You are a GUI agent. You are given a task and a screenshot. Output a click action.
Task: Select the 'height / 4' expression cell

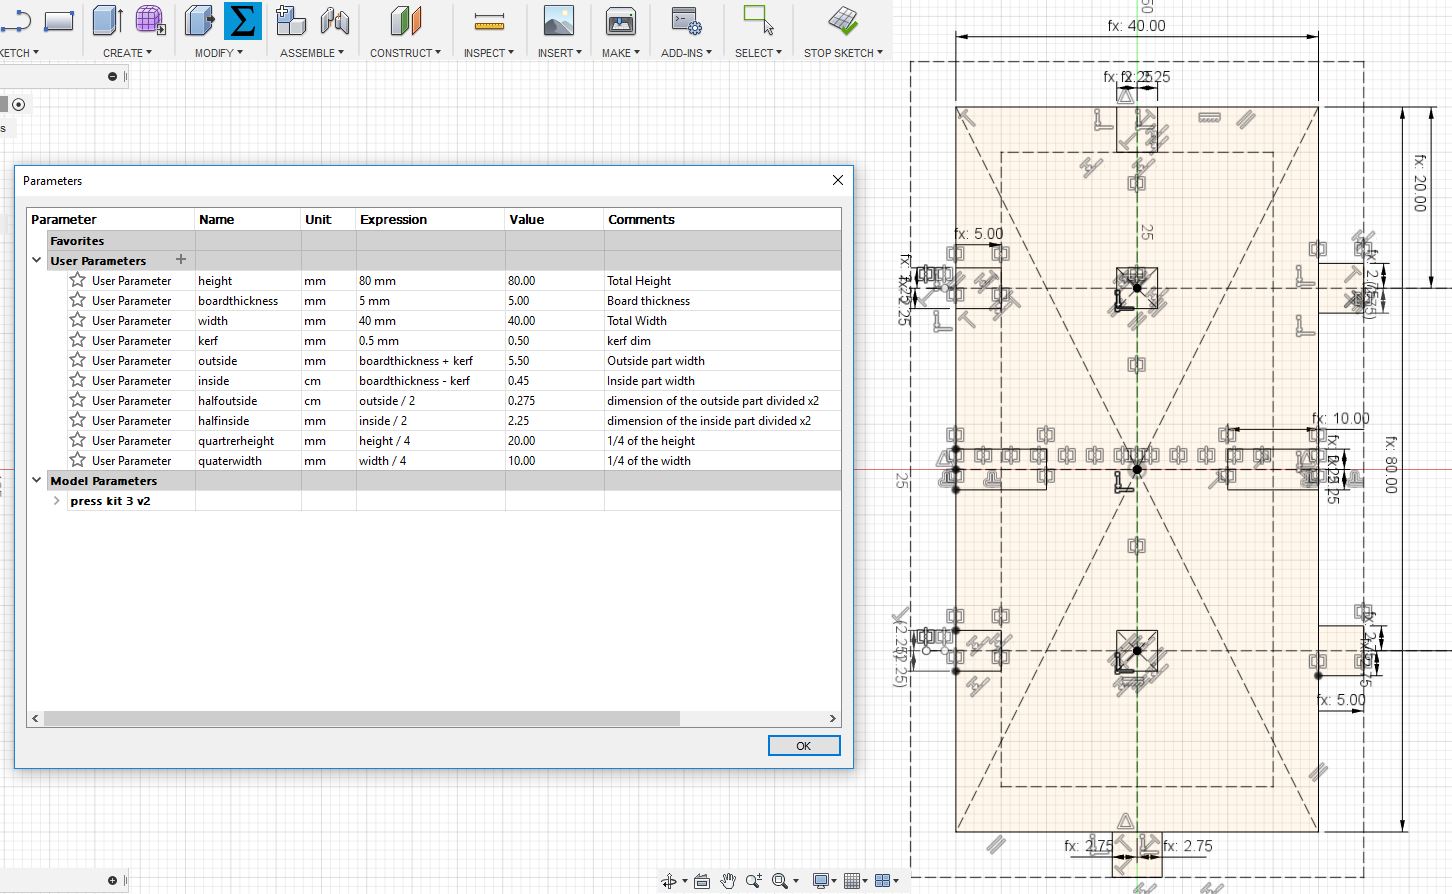pos(431,440)
